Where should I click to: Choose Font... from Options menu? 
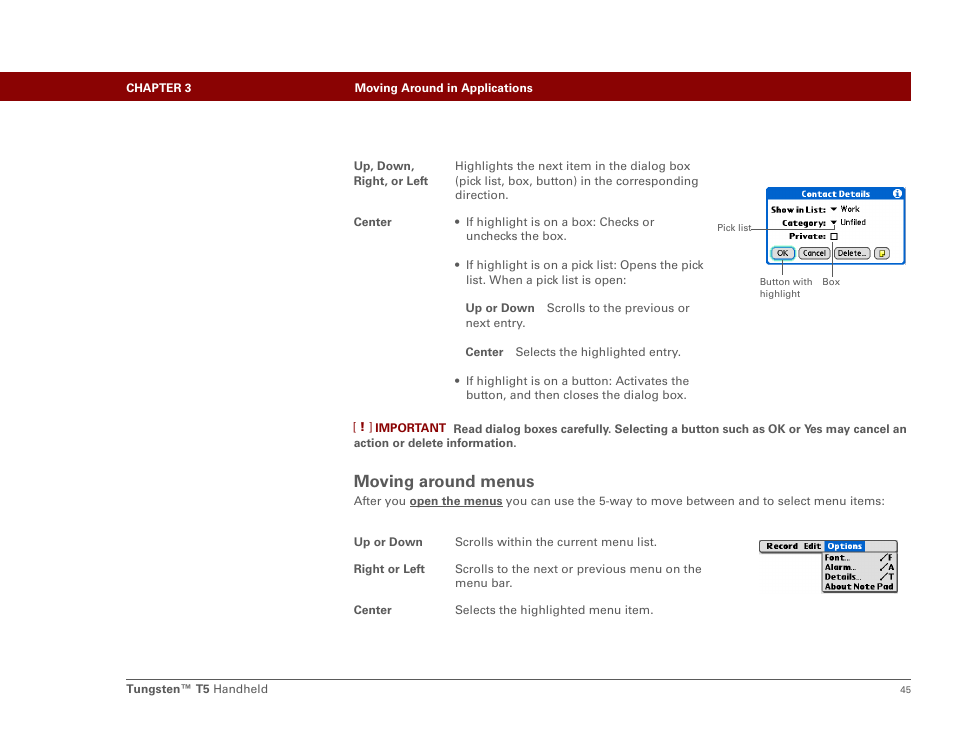859,557
